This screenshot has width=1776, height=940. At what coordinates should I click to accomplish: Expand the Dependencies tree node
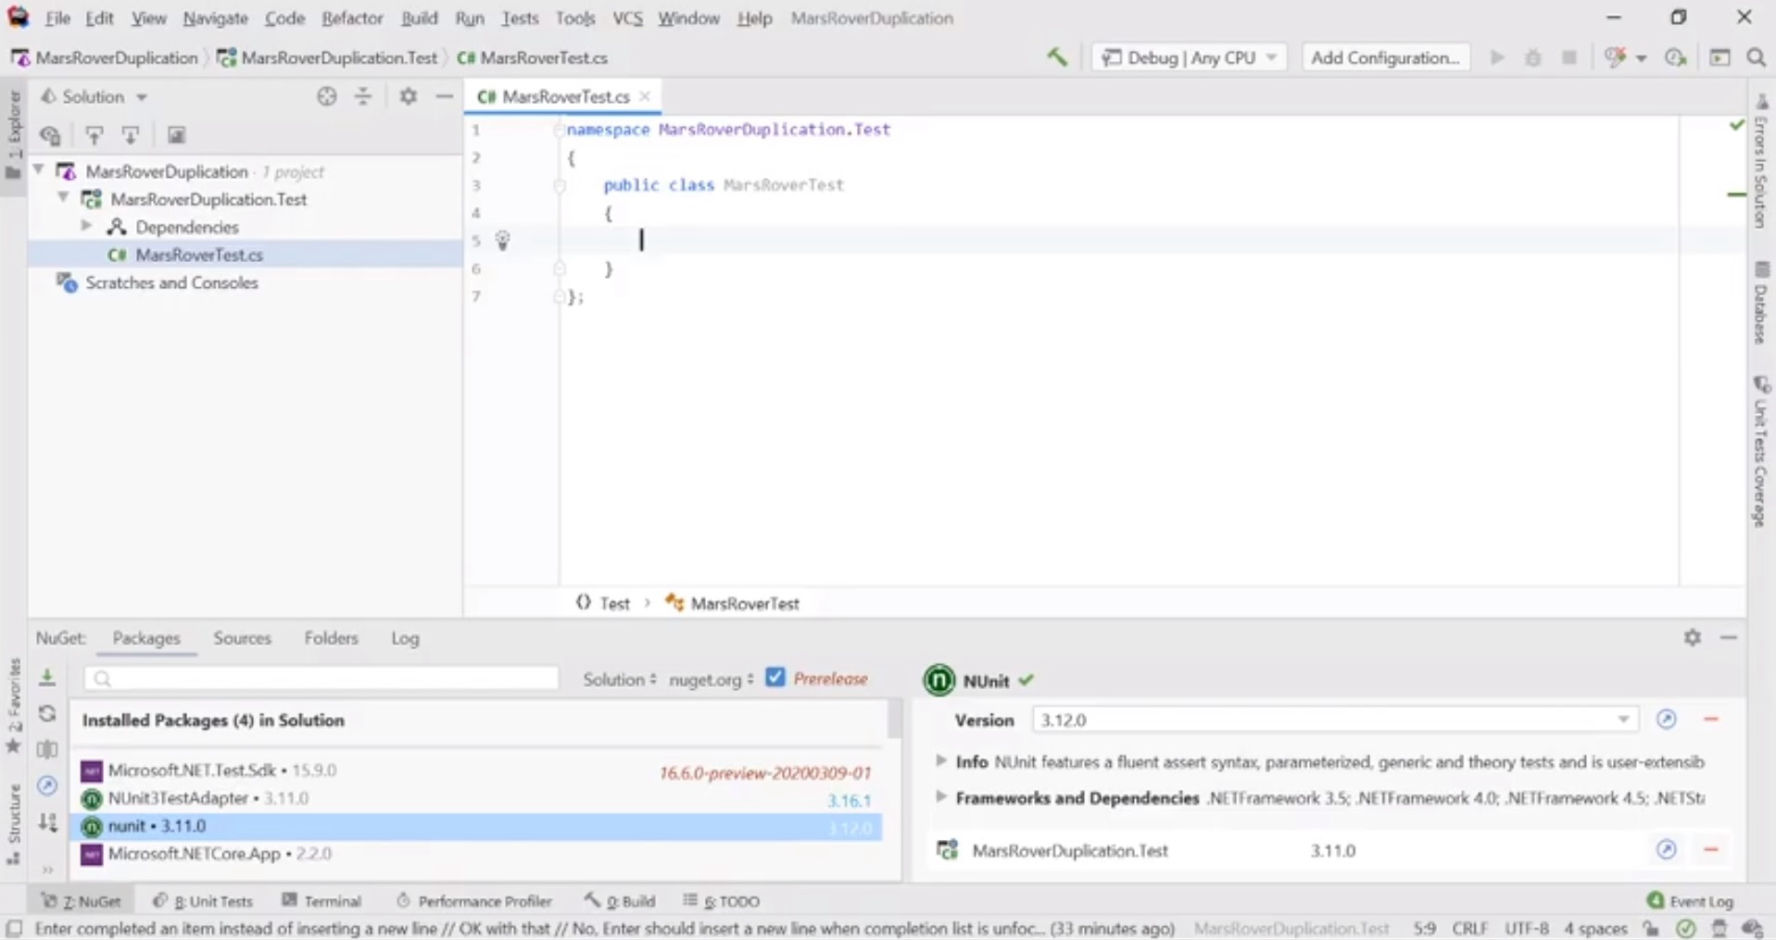tap(87, 227)
